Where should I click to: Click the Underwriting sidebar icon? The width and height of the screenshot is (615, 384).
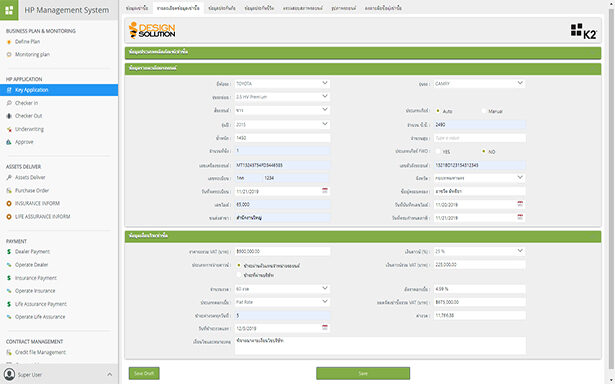coord(9,129)
